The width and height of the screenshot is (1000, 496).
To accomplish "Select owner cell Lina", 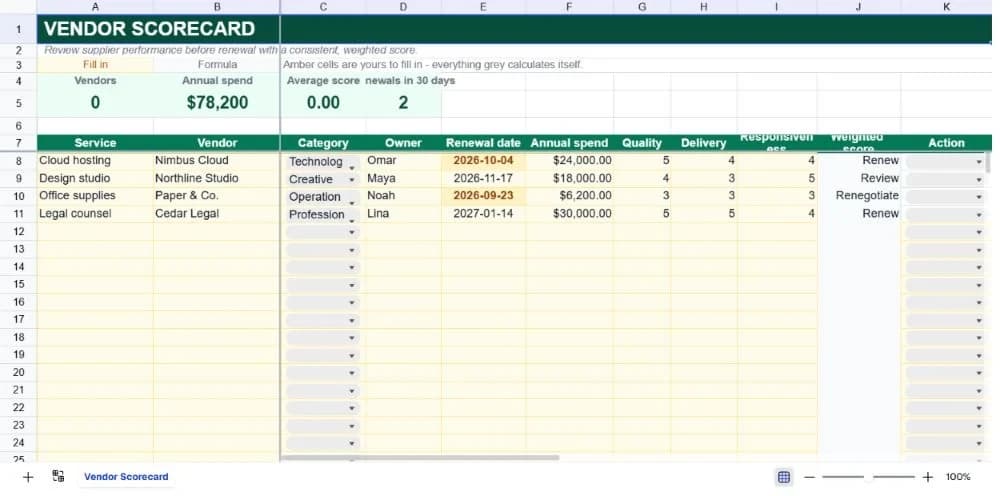I will (403, 214).
